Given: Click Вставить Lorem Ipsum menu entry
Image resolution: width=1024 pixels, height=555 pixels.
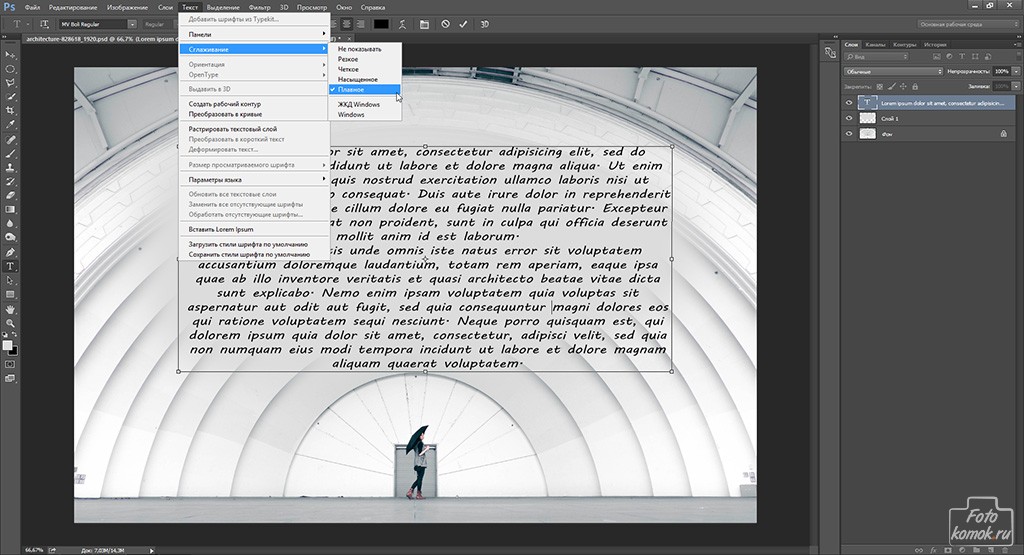Looking at the screenshot, I should [221, 229].
